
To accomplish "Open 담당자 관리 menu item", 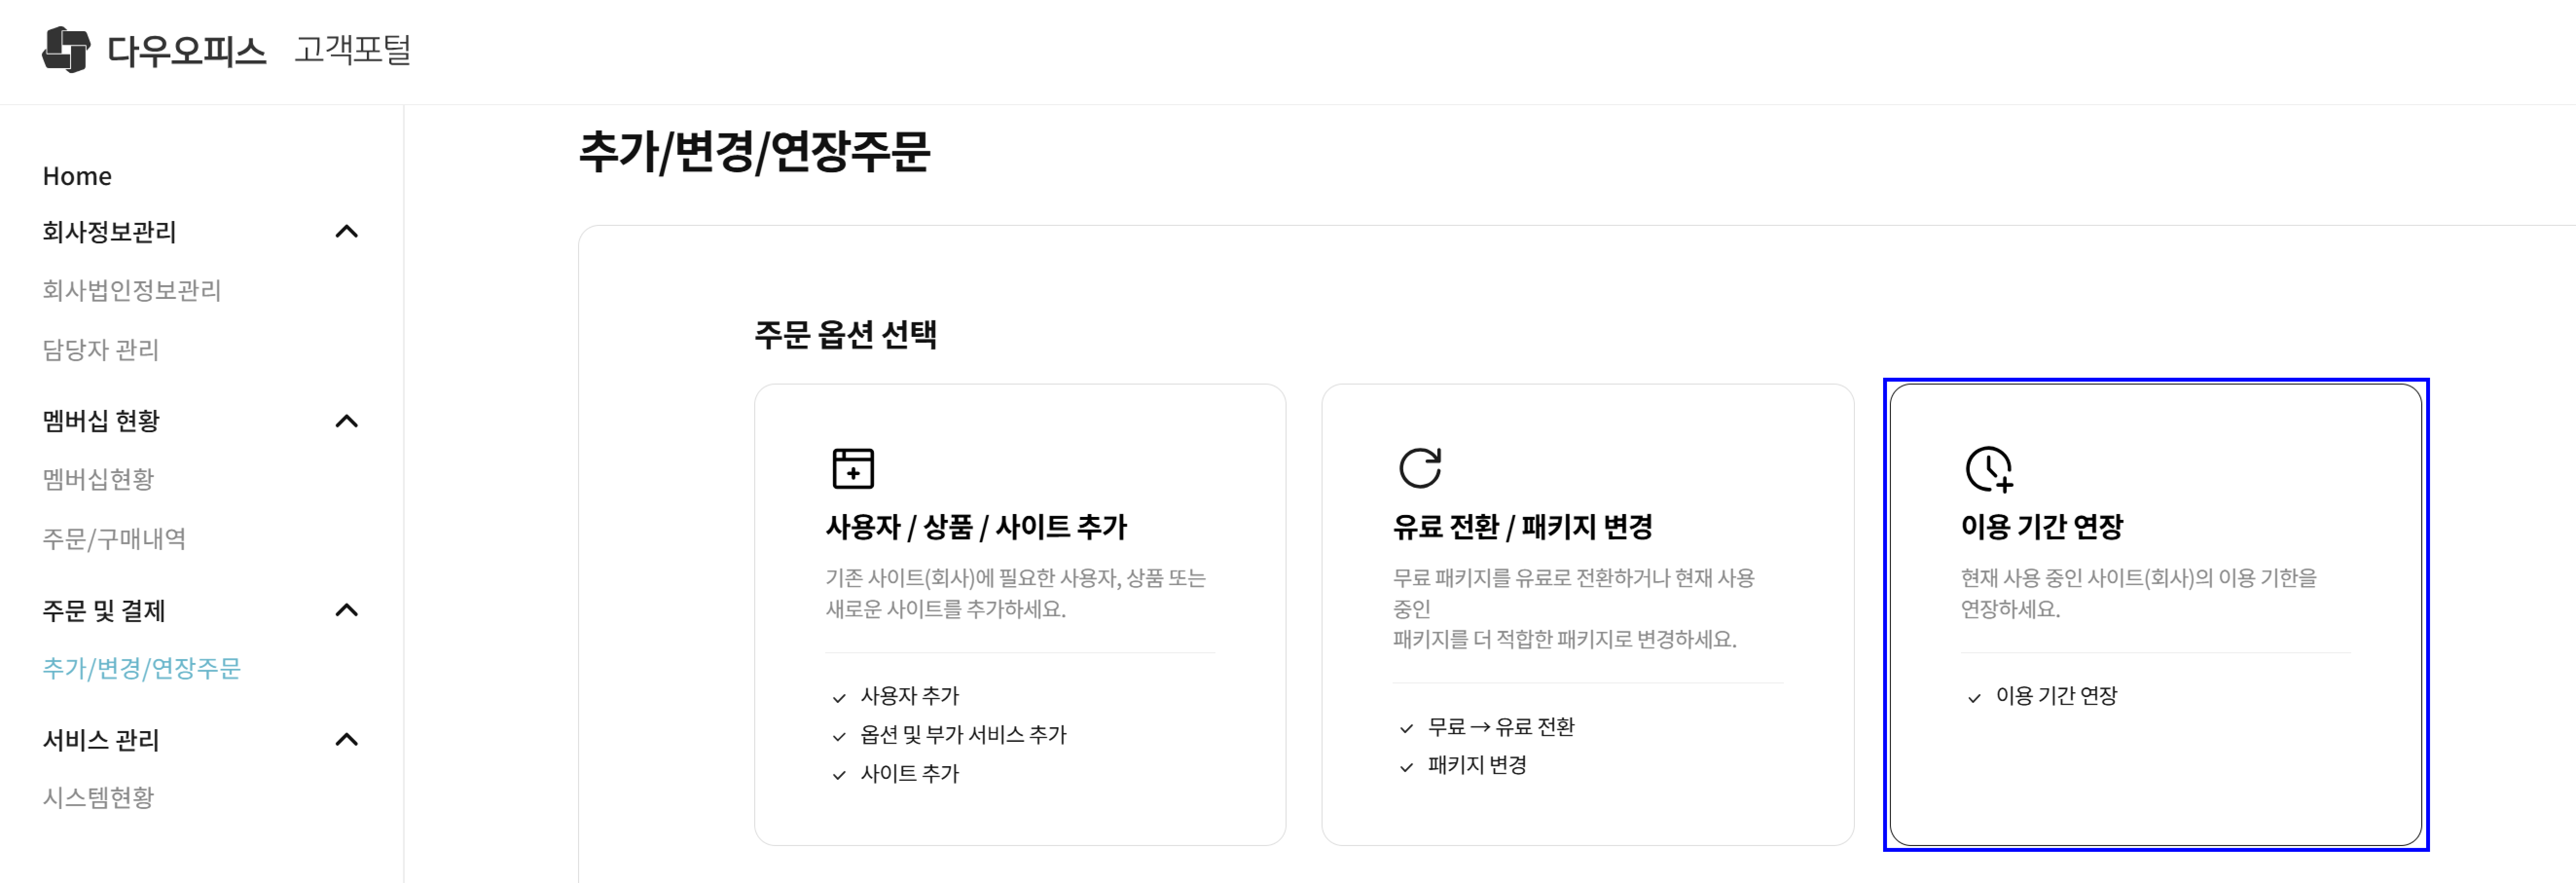I will pyautogui.click(x=100, y=350).
